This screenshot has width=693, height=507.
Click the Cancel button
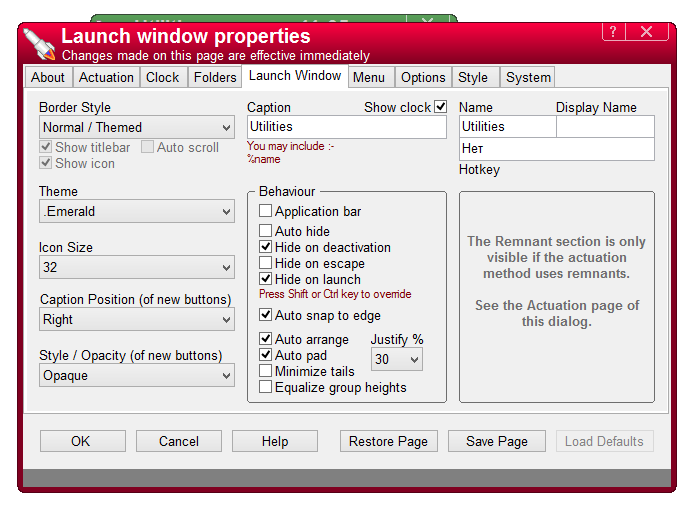pyautogui.click(x=179, y=441)
